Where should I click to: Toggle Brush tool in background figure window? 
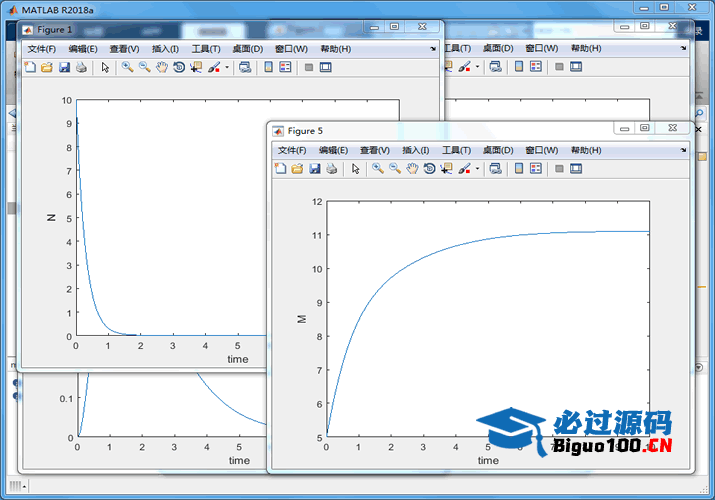point(464,67)
